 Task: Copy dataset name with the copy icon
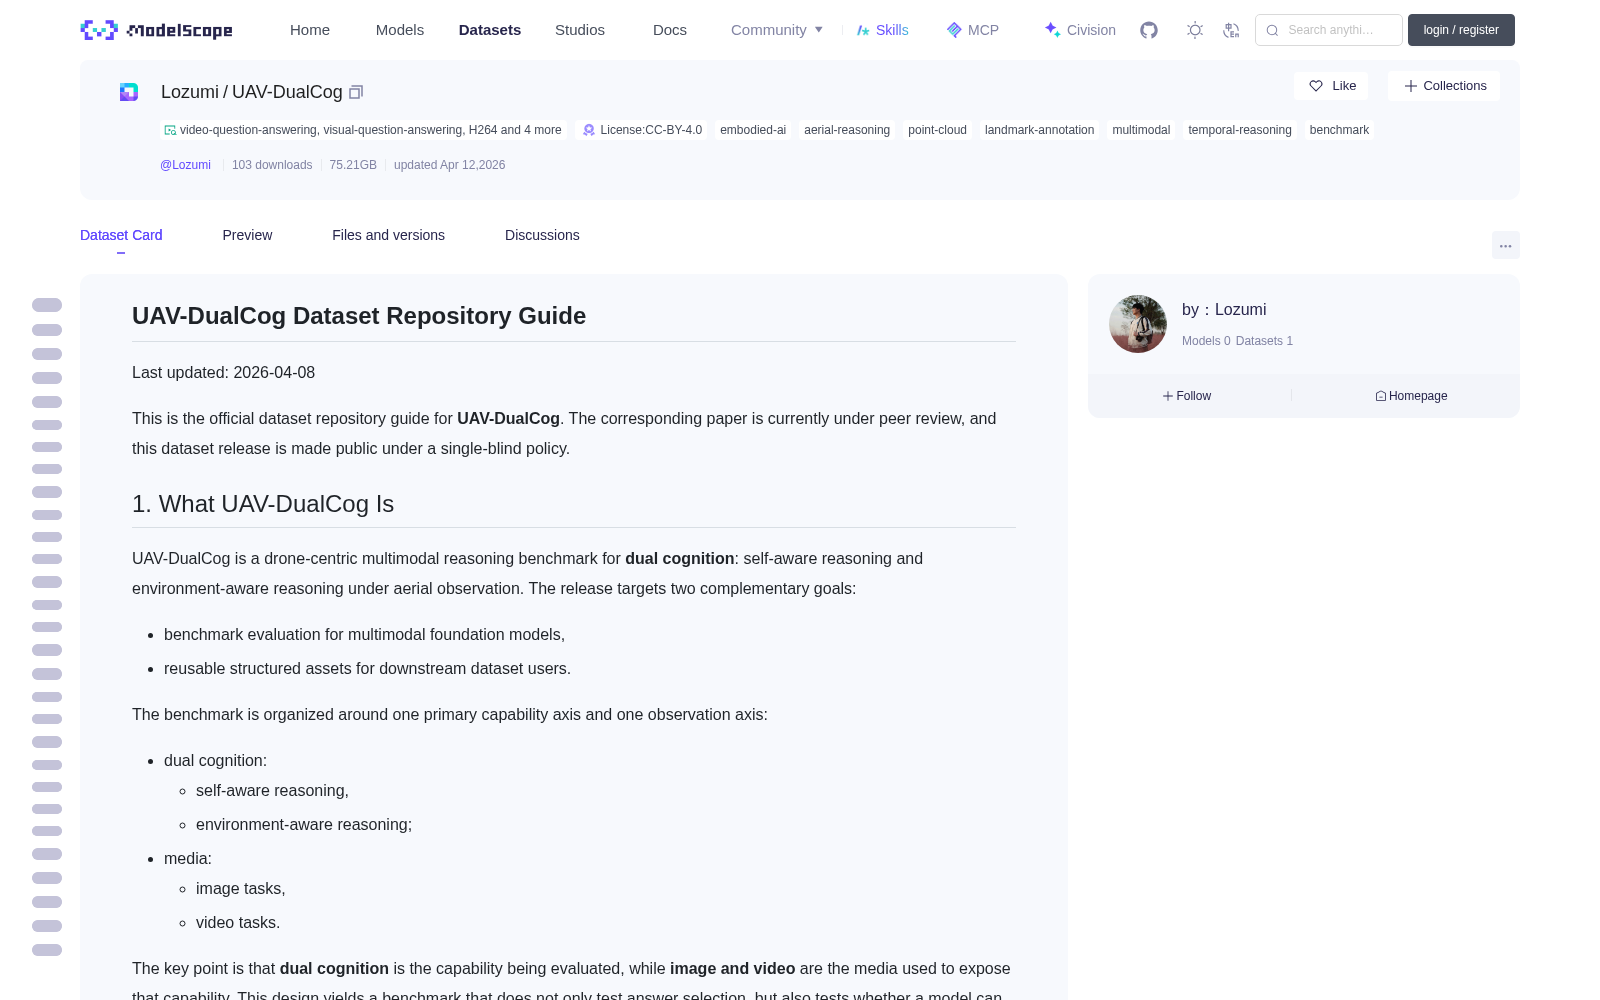click(x=356, y=92)
